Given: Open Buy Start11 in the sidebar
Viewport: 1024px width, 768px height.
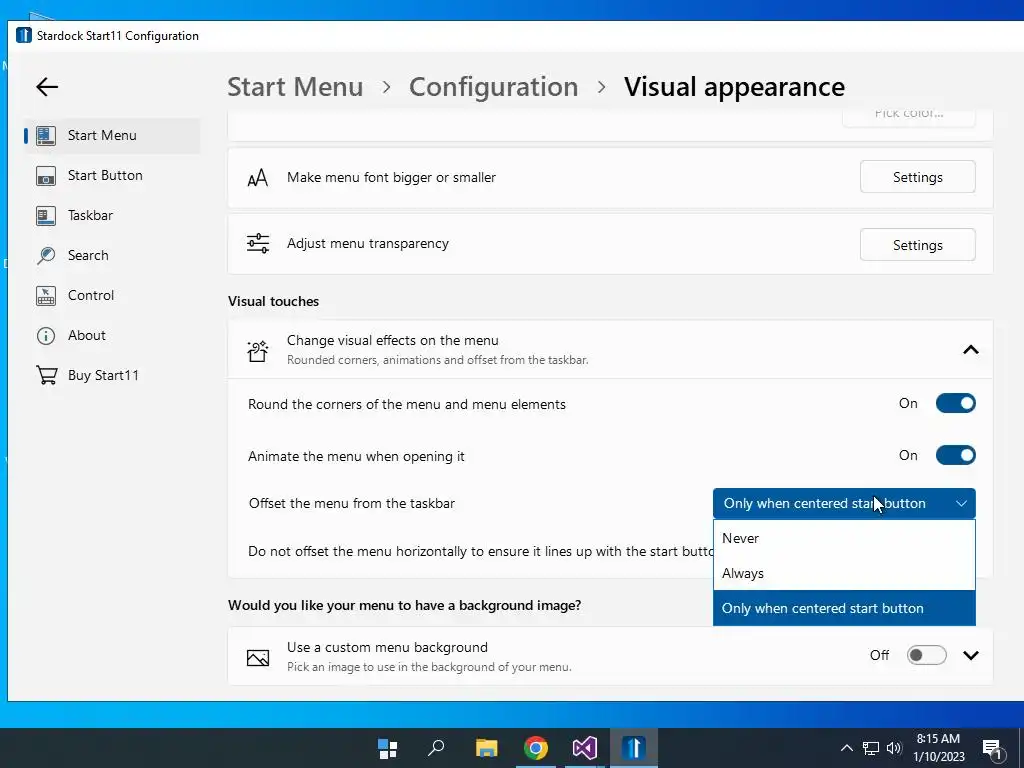Looking at the screenshot, I should point(112,376).
